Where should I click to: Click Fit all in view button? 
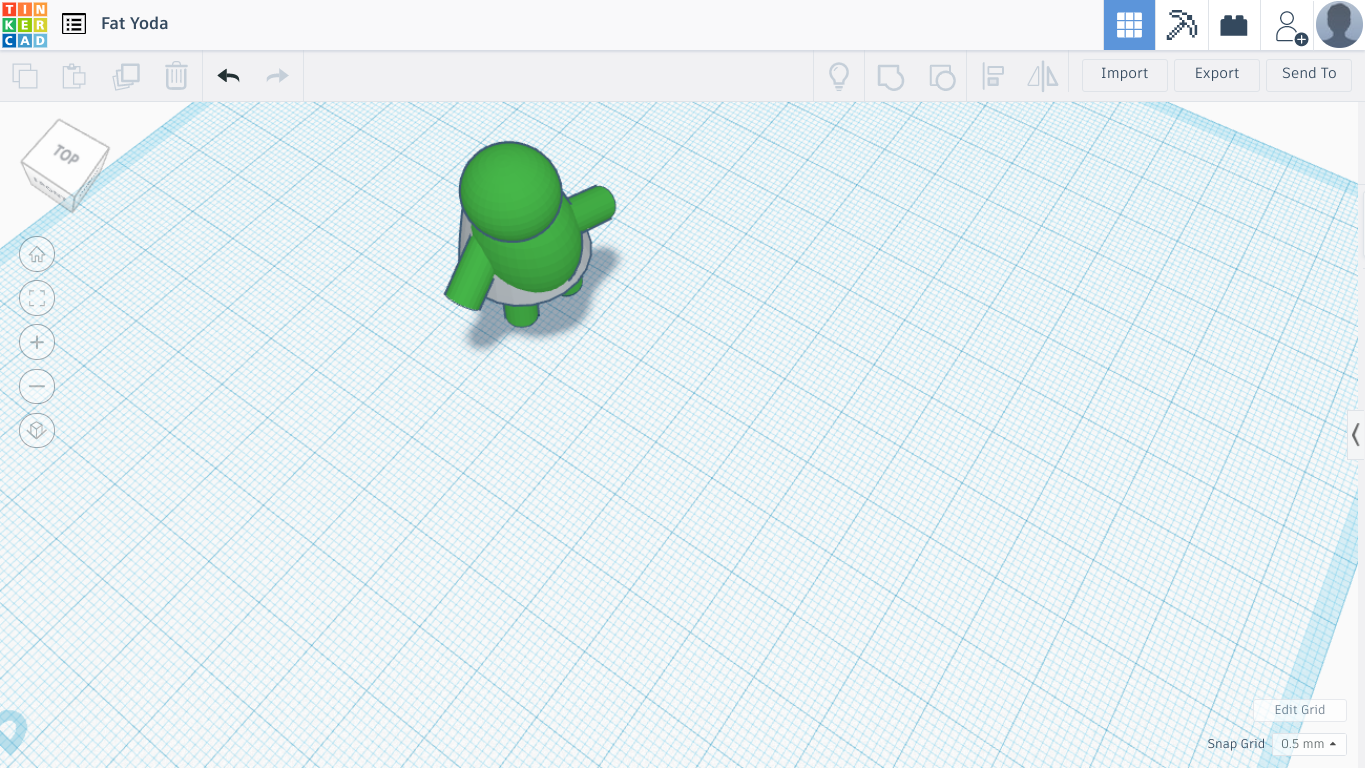(37, 298)
